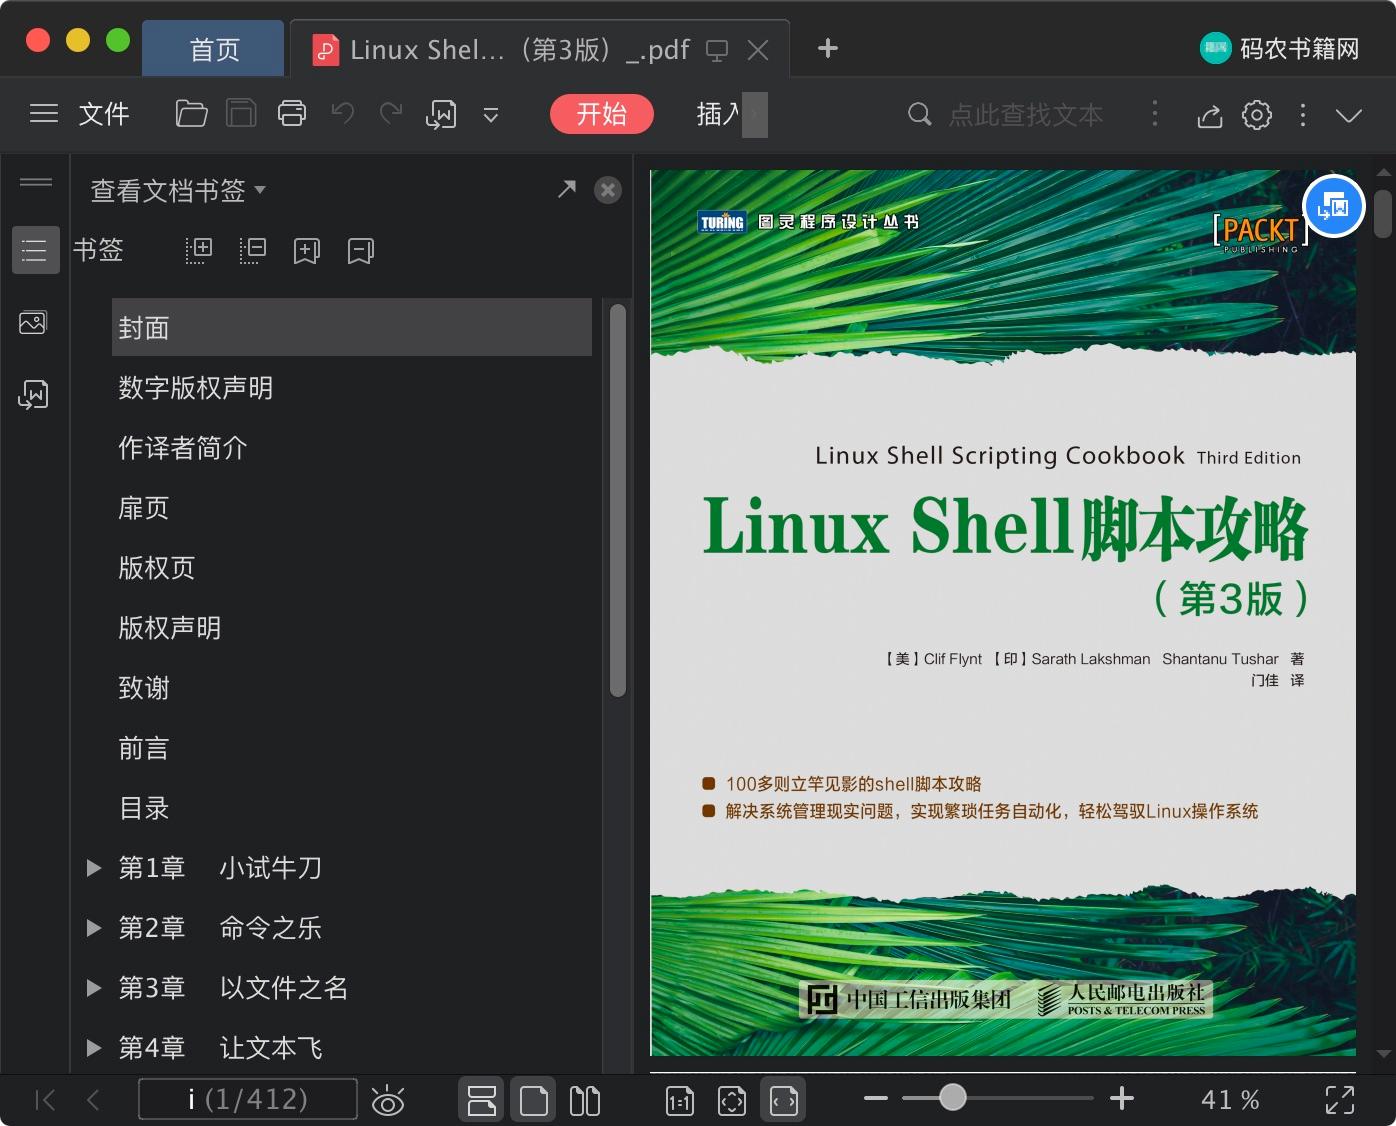Screen dimensions: 1396x1126
Task: Enter fullscreen mode icon
Action: click(1340, 1100)
